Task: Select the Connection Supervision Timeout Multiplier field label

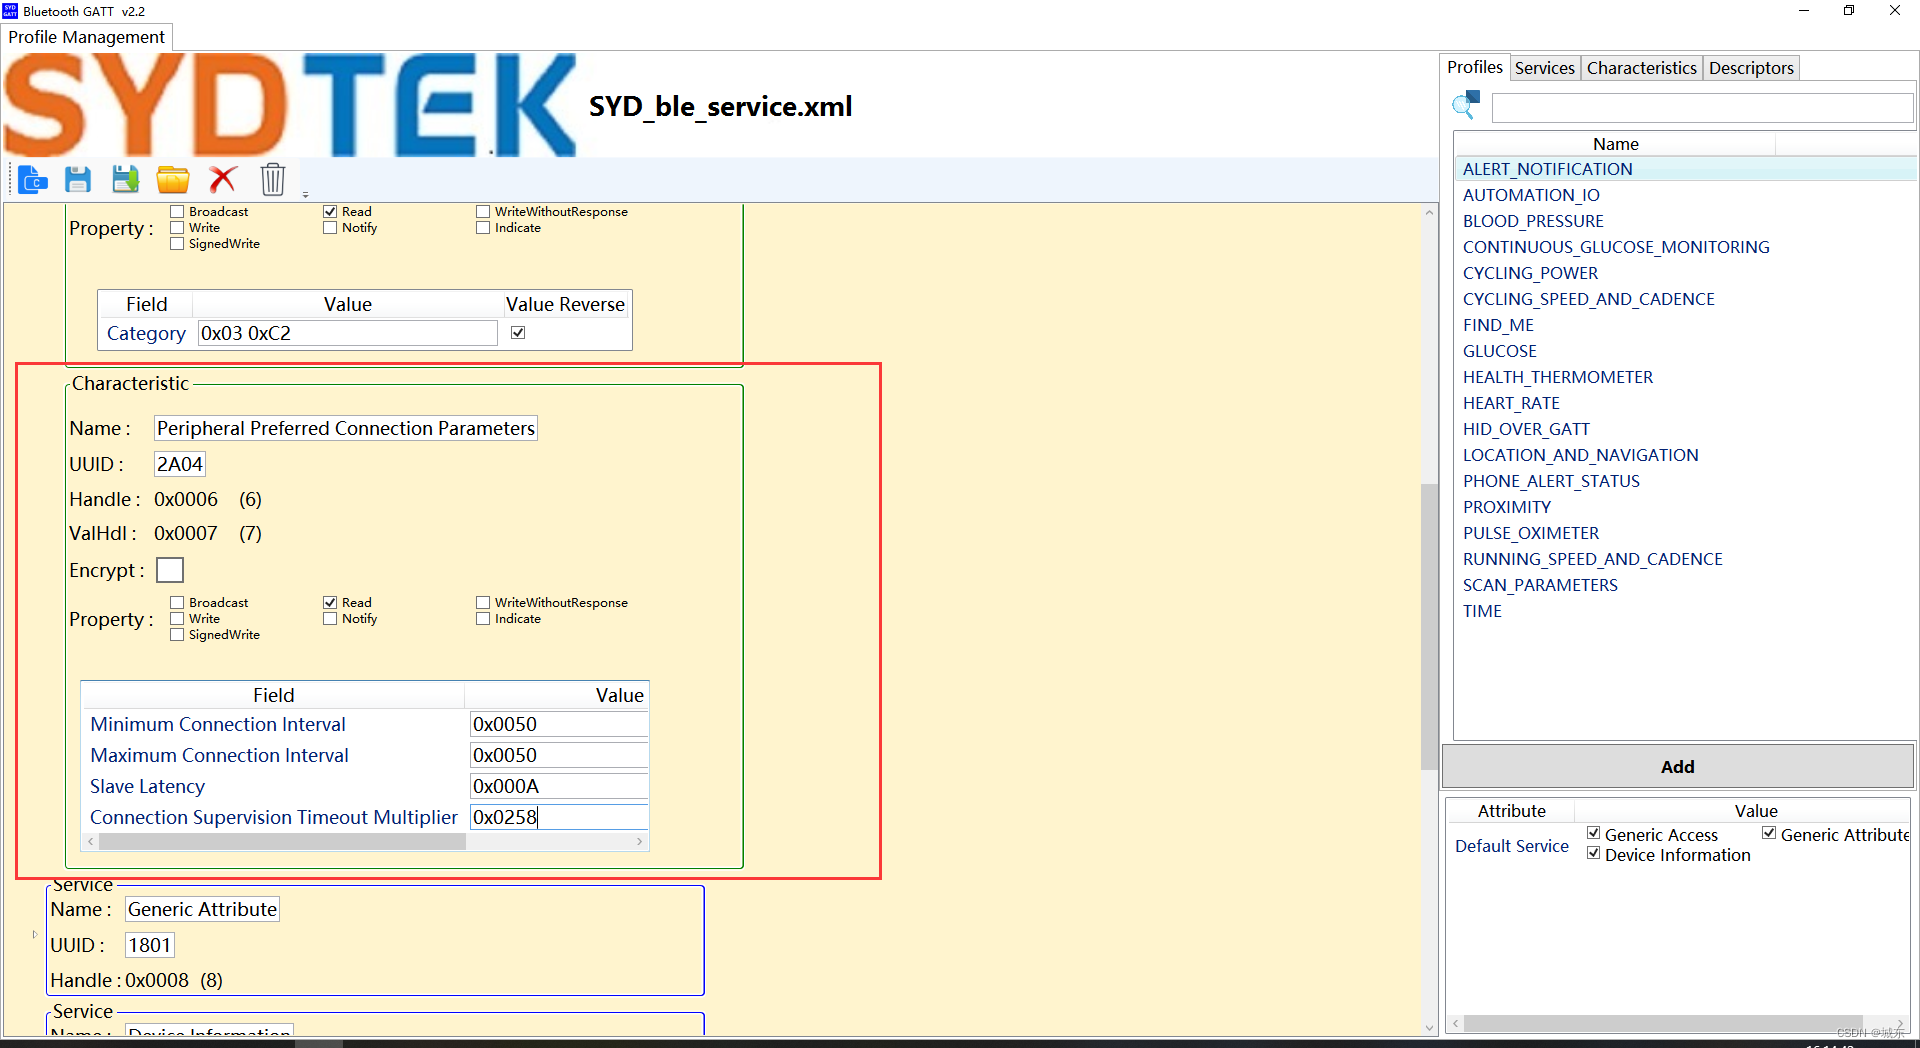Action: (x=273, y=817)
